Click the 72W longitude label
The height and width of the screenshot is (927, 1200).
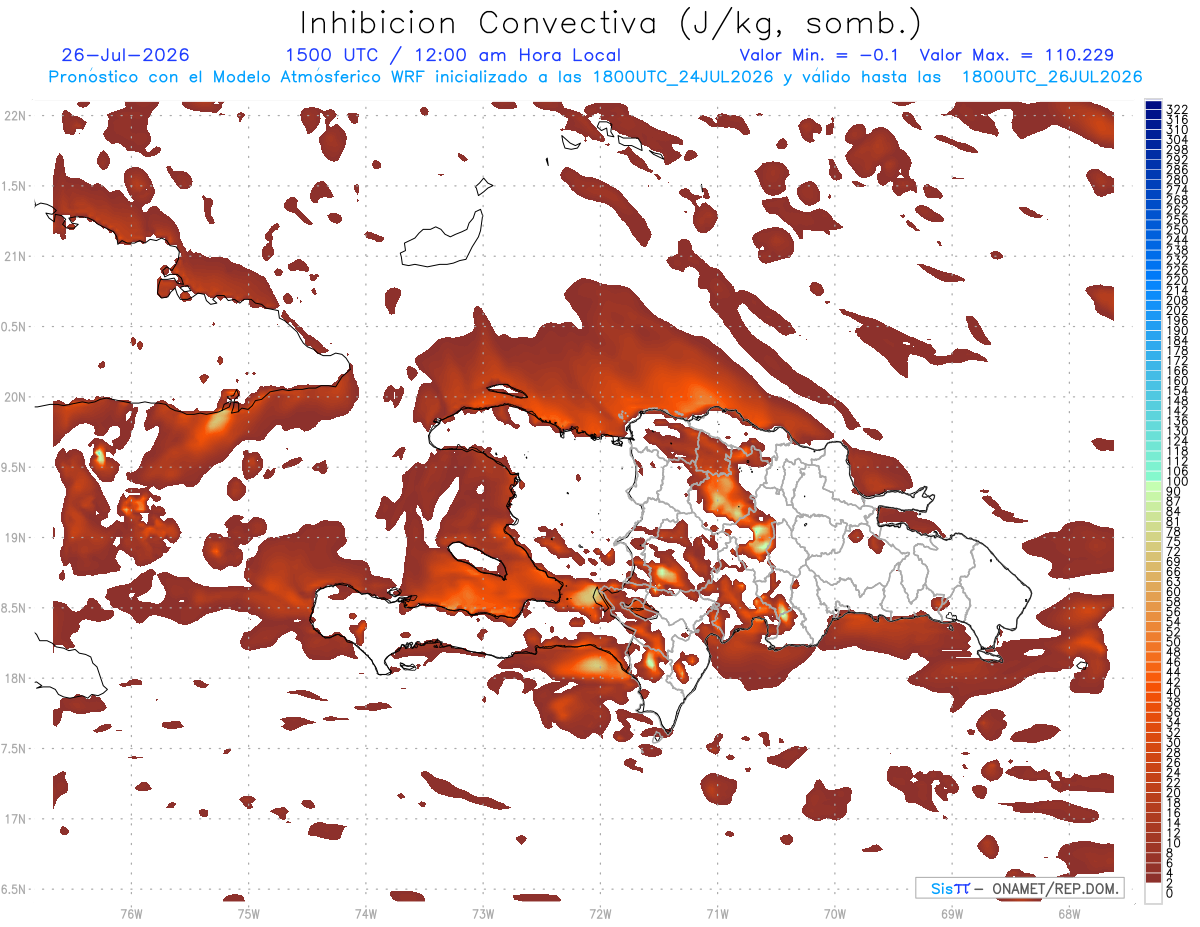coord(600,913)
